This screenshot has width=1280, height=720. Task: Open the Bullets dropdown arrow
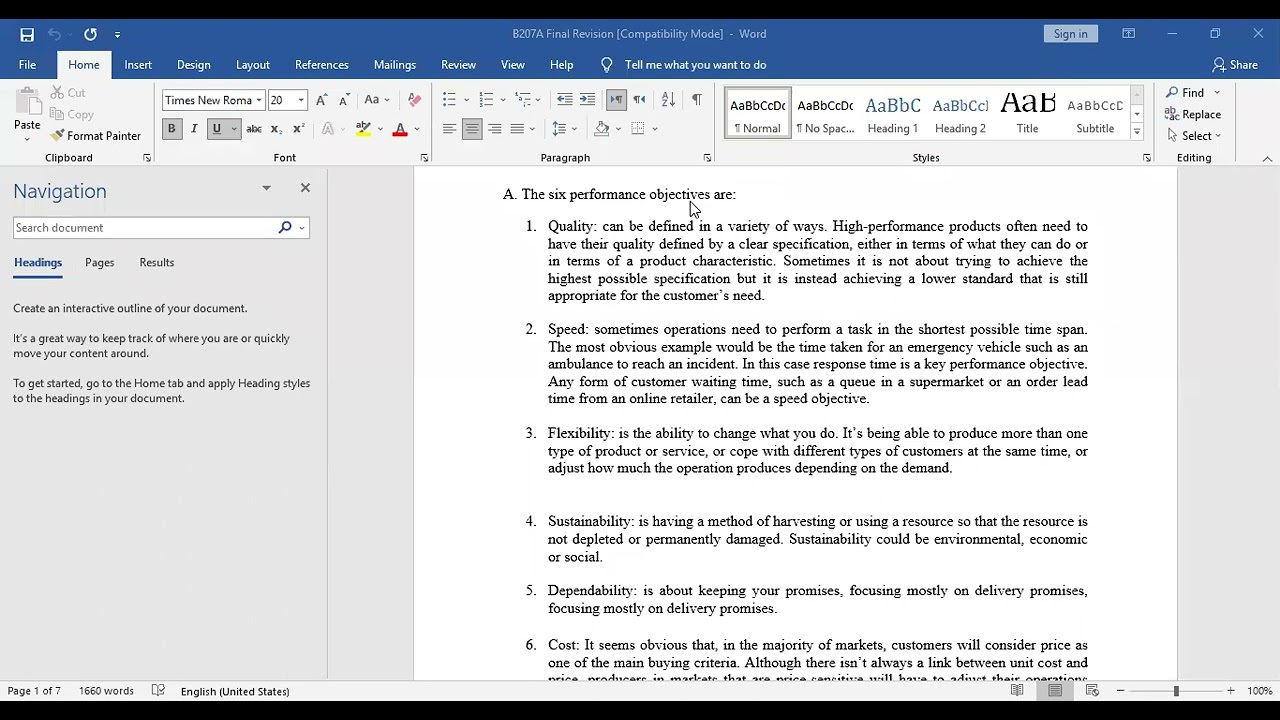(467, 100)
